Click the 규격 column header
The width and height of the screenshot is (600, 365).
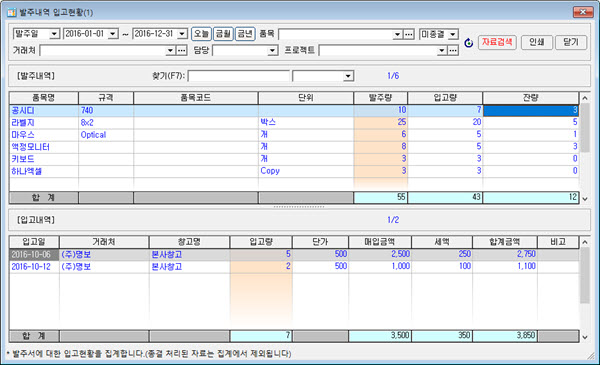[x=106, y=98]
